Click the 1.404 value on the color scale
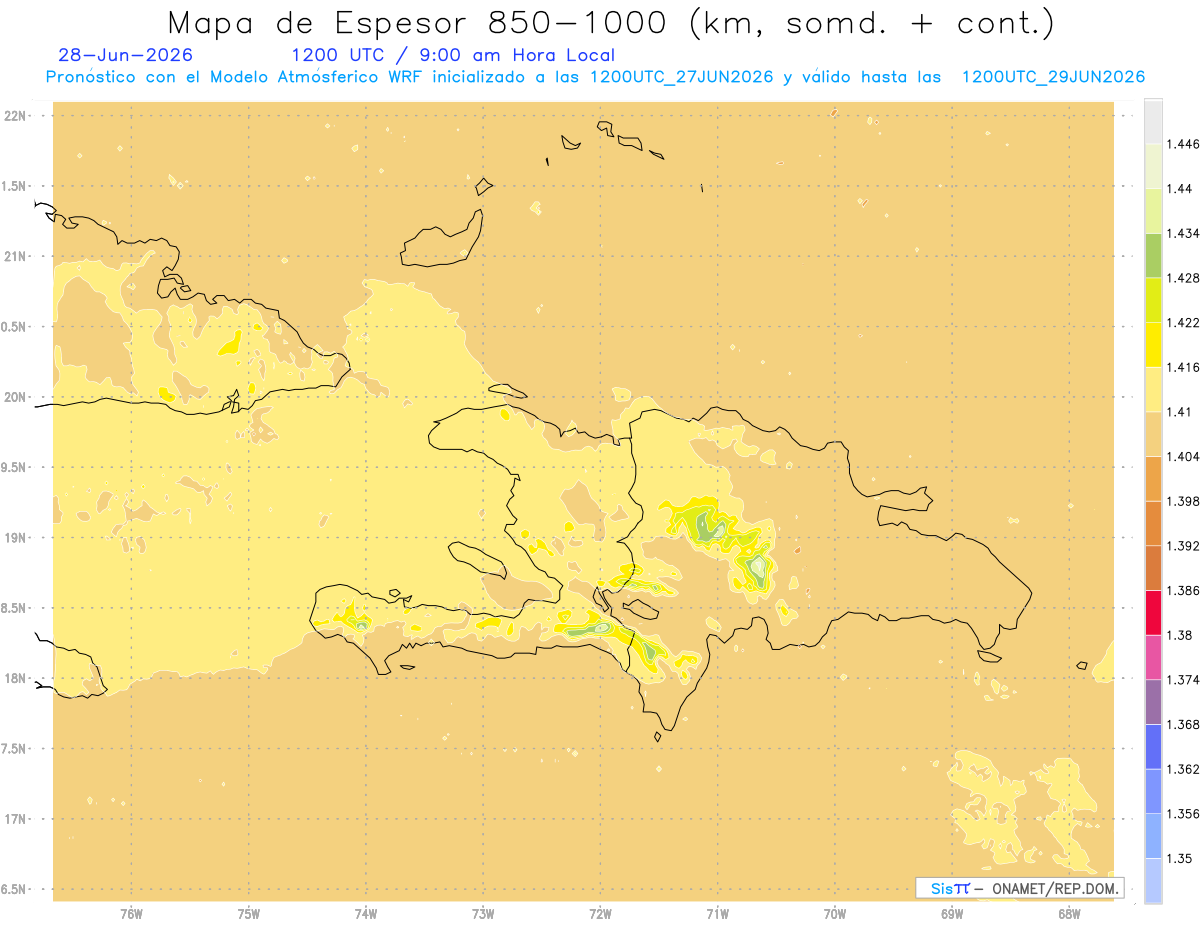The width and height of the screenshot is (1200, 927). [x=1184, y=456]
